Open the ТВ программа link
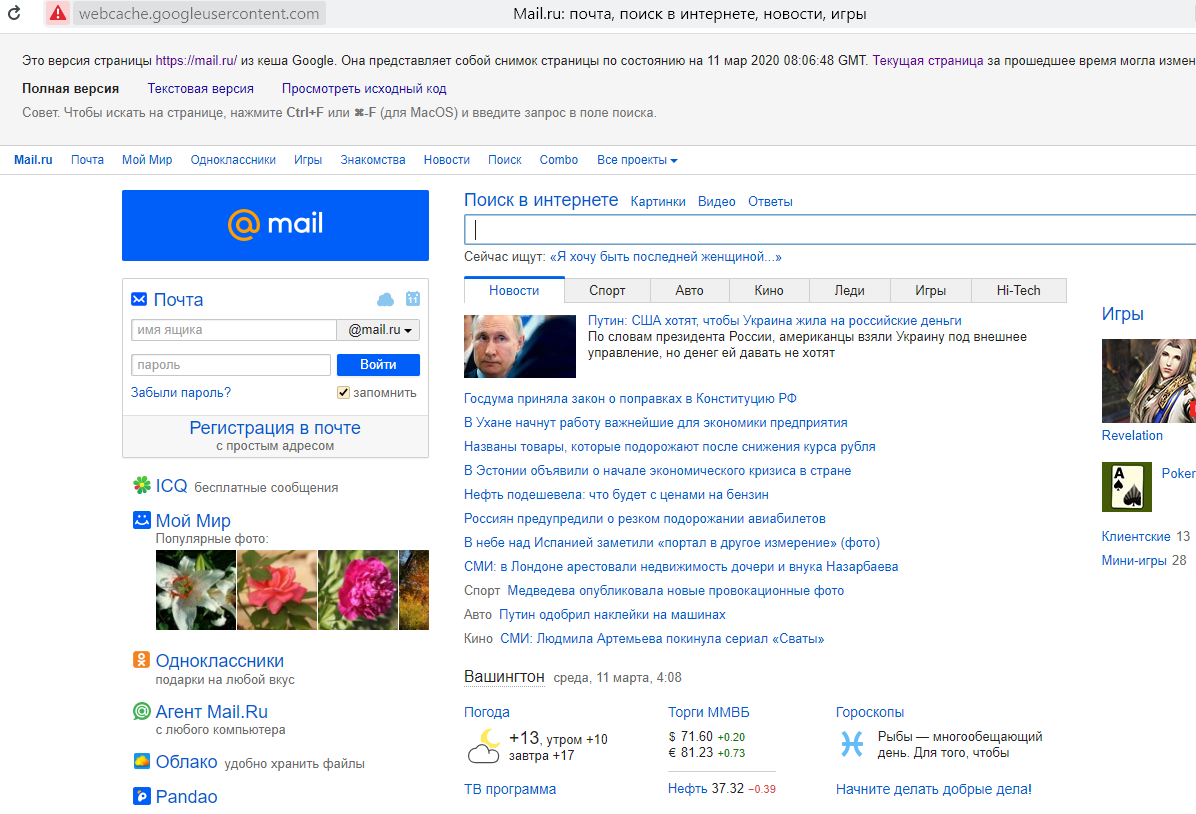Image resolution: width=1196 pixels, height=814 pixels. pyautogui.click(x=510, y=789)
